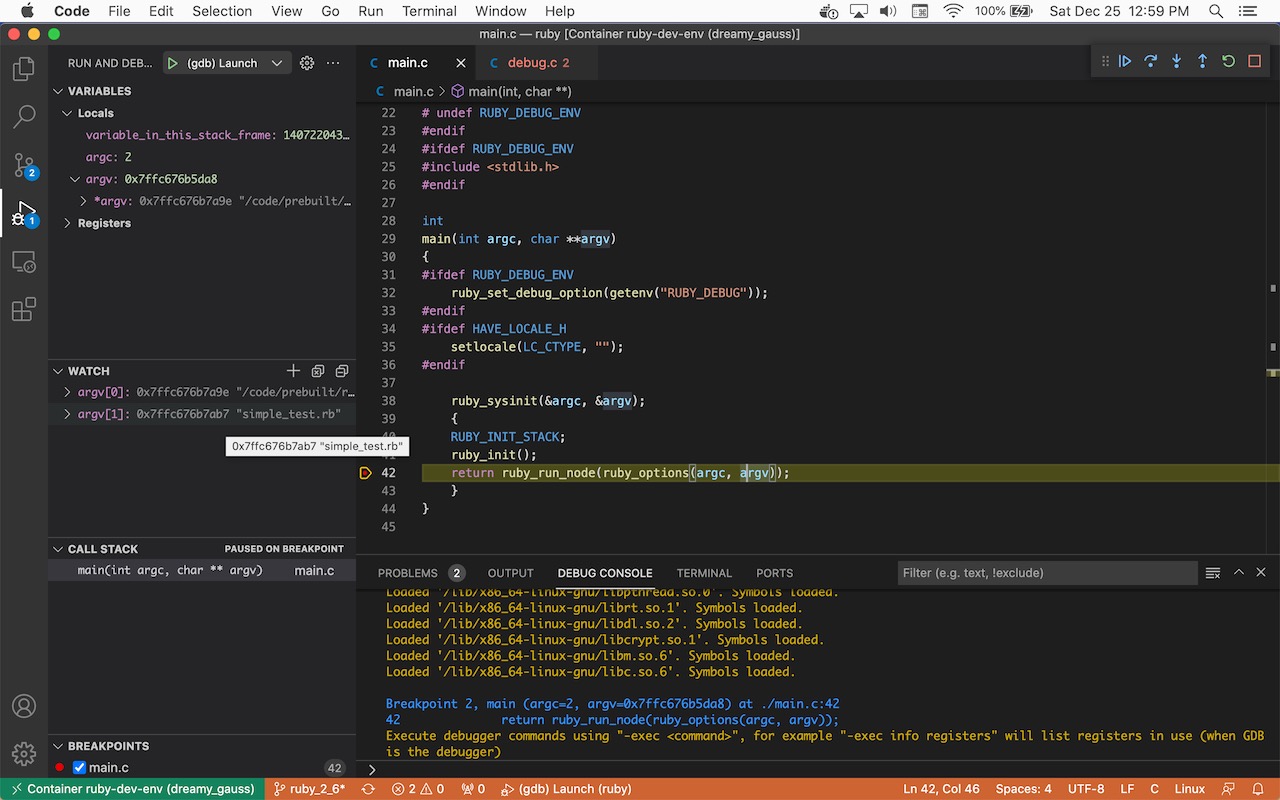1280x800 pixels.
Task: Open the Run and Debug sidebar icon
Action: (24, 213)
